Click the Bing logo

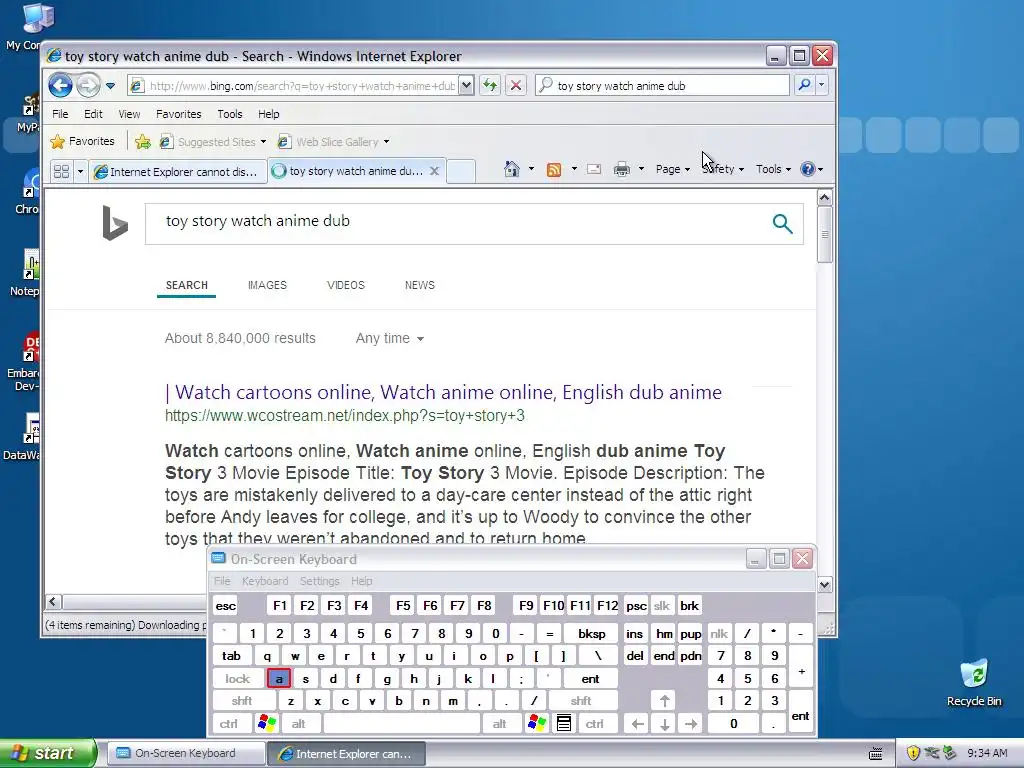pos(115,223)
